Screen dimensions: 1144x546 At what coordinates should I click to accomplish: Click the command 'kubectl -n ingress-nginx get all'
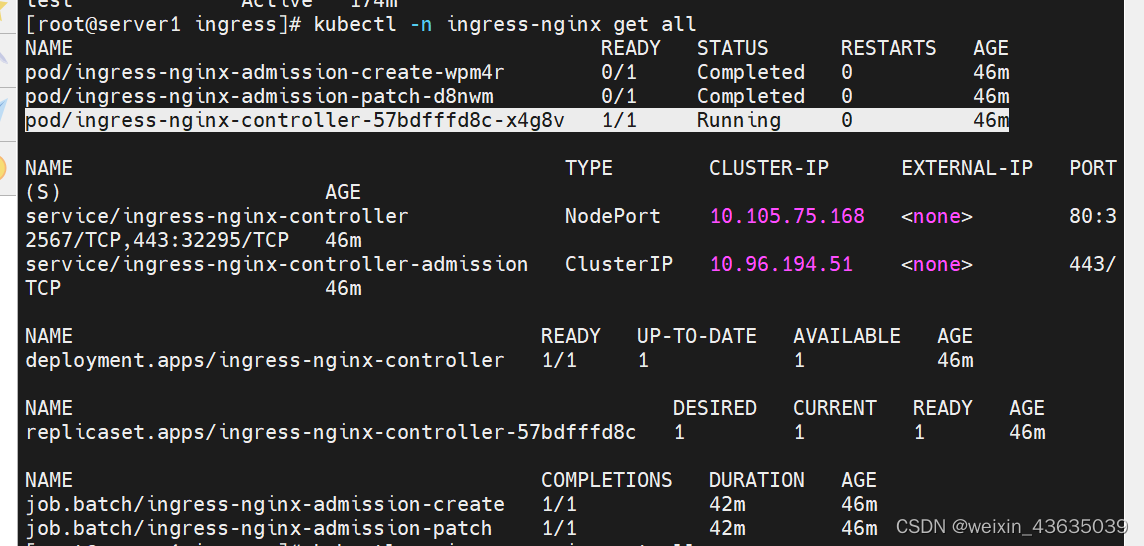[504, 25]
